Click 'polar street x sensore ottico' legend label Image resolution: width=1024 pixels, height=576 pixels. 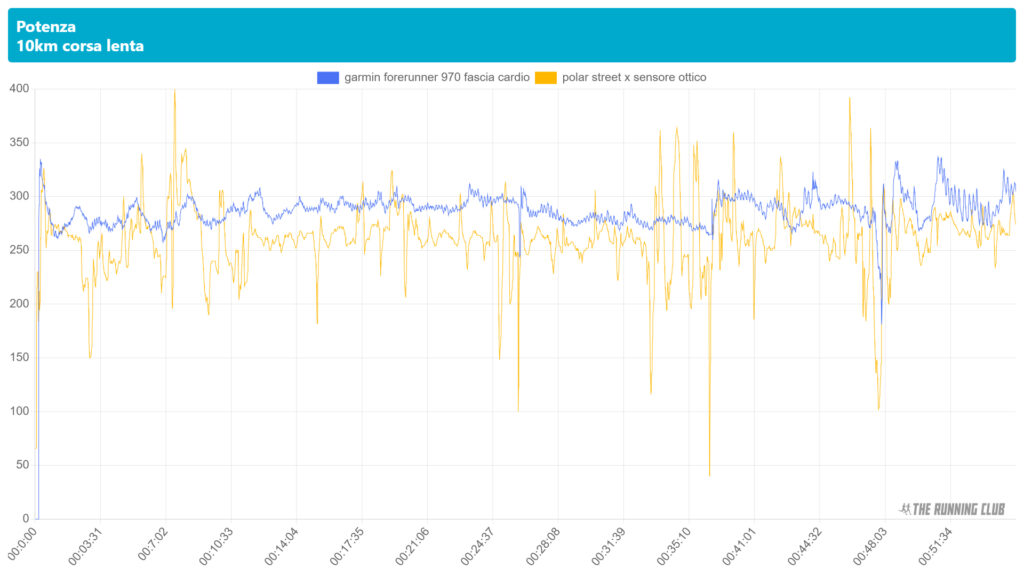tap(634, 77)
